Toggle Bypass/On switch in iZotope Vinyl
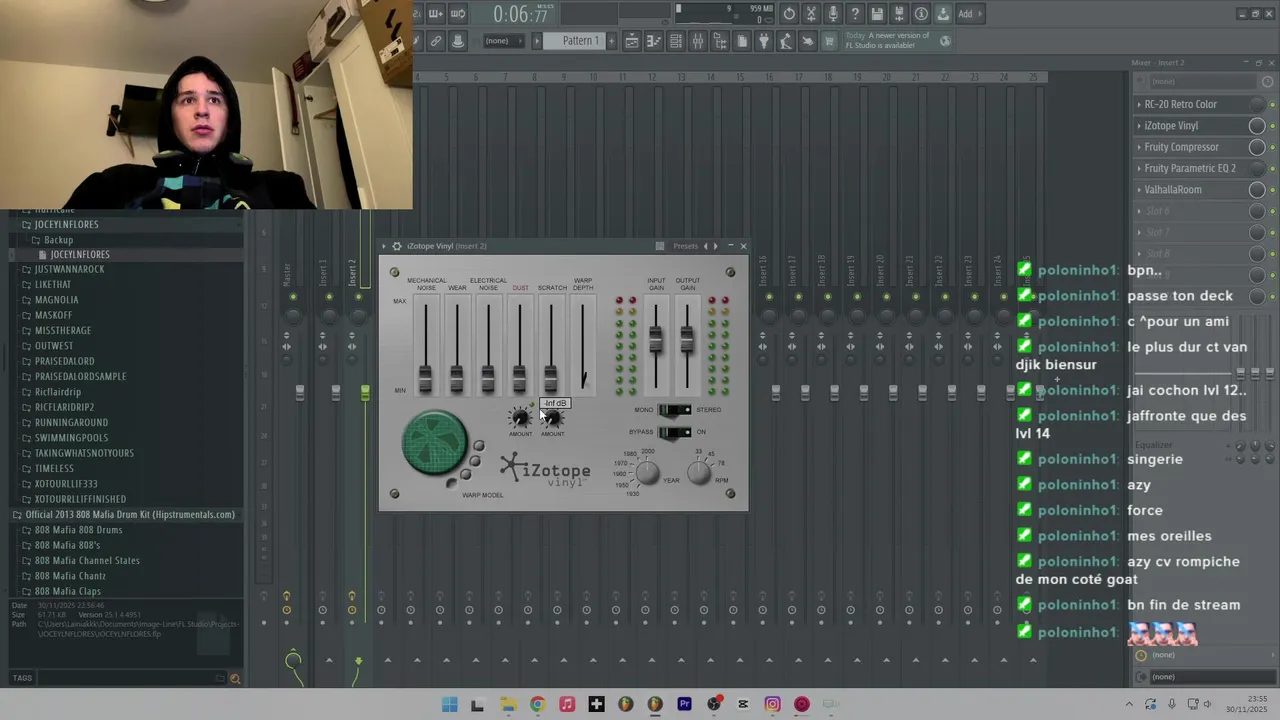This screenshot has height=720, width=1280. click(x=674, y=432)
